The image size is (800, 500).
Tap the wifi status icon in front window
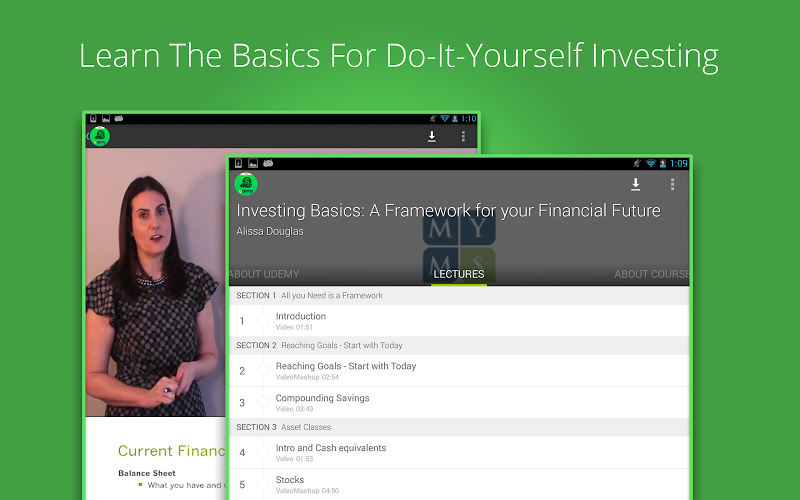[x=651, y=163]
